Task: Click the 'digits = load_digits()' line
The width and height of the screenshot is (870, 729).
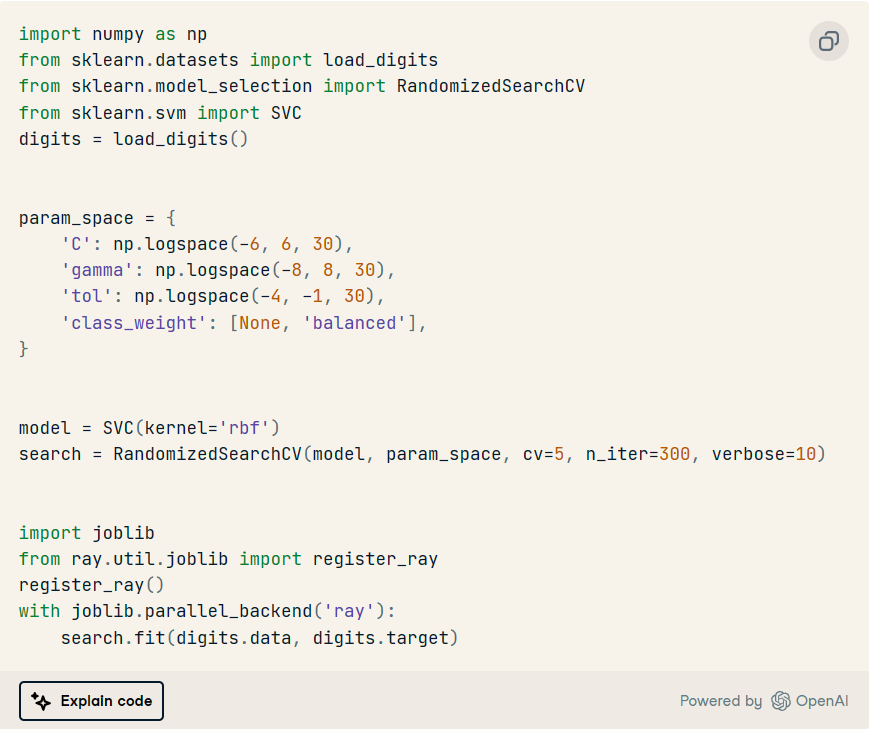Action: coord(133,139)
